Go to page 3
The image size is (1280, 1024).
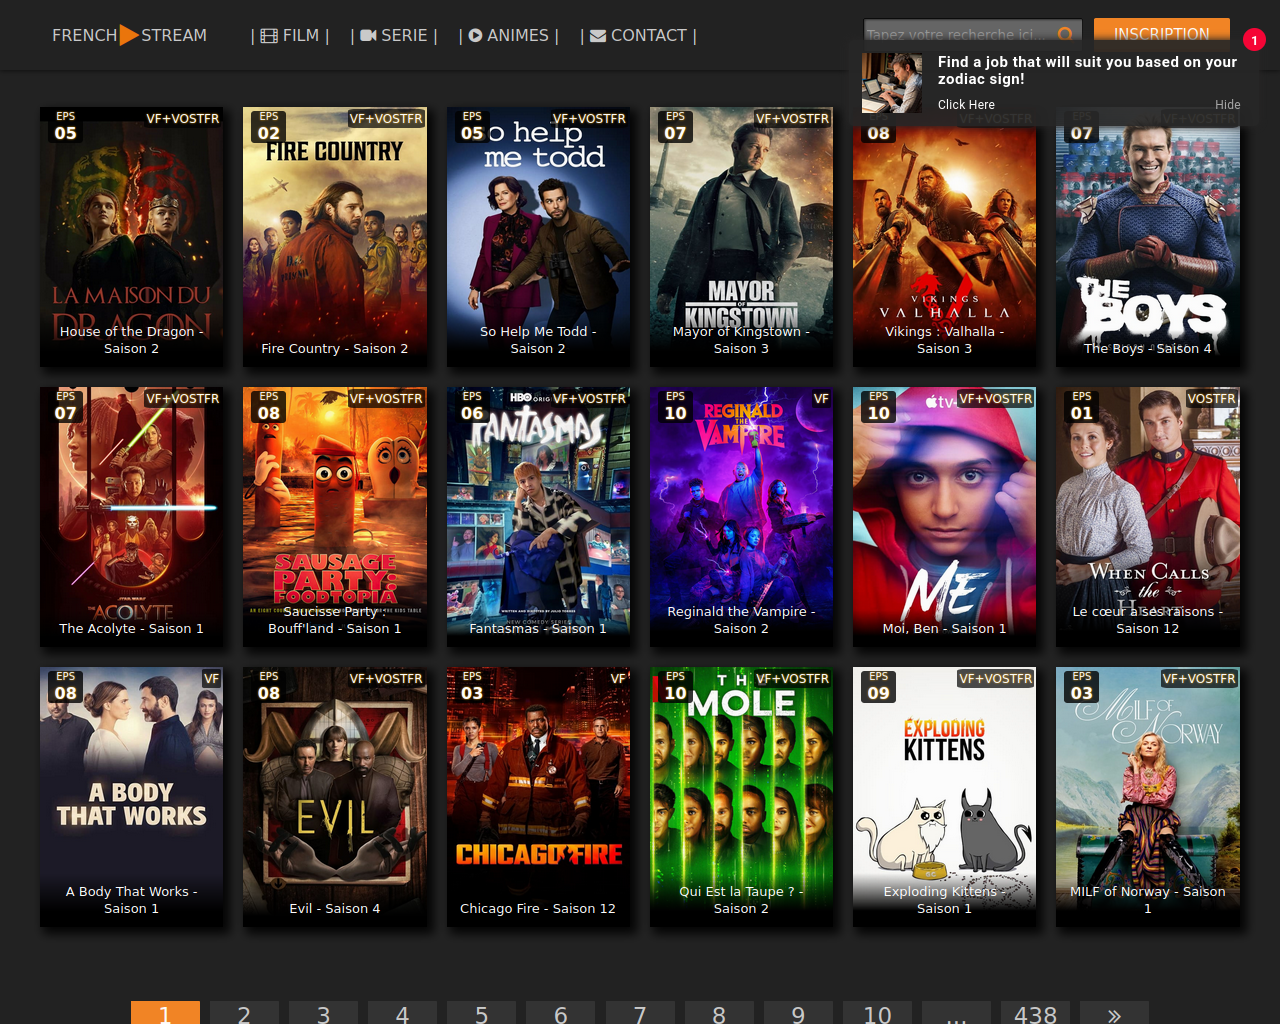click(323, 1013)
